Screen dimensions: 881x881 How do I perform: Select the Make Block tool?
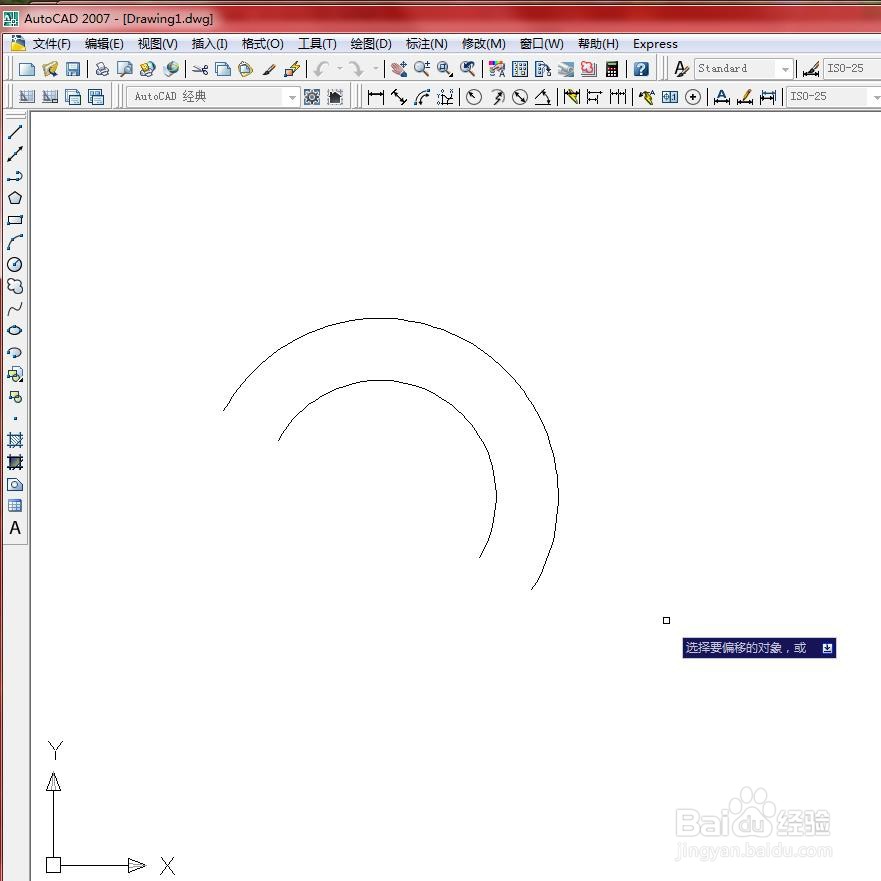15,397
